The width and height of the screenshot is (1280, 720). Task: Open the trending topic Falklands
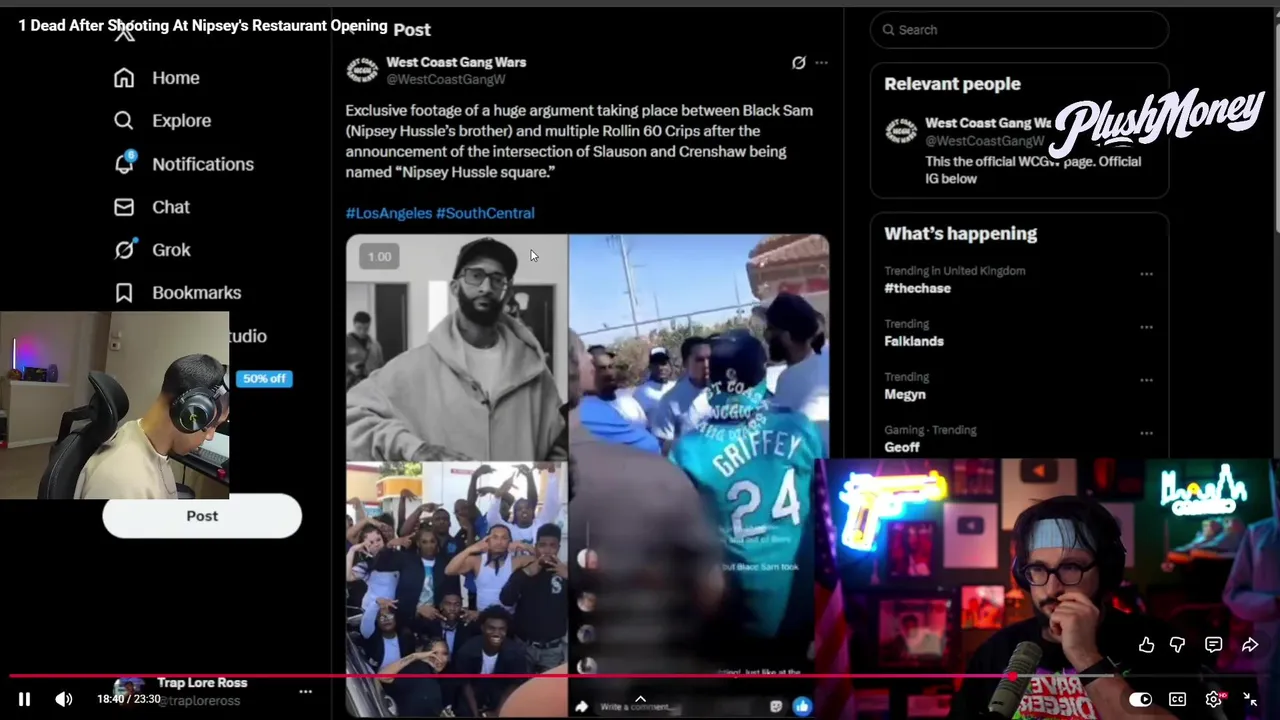click(914, 341)
